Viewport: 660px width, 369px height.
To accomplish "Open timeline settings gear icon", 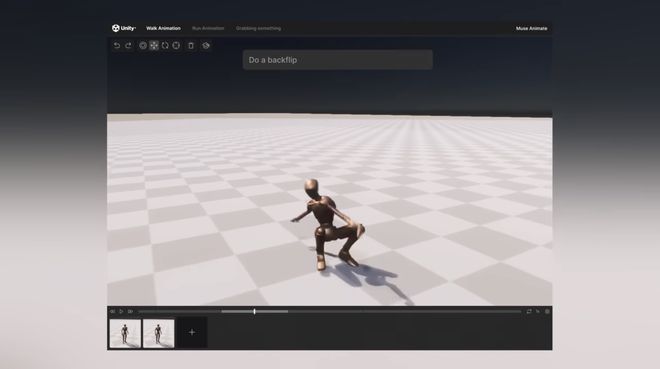I will [x=547, y=311].
